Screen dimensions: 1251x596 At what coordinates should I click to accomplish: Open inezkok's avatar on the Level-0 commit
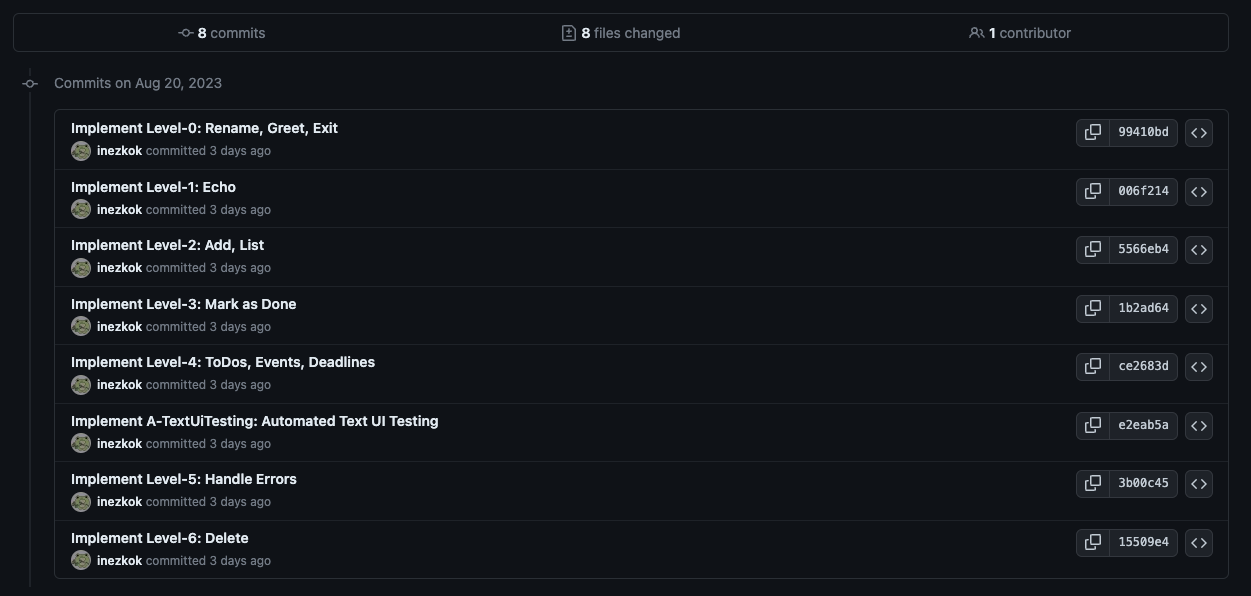coord(81,150)
